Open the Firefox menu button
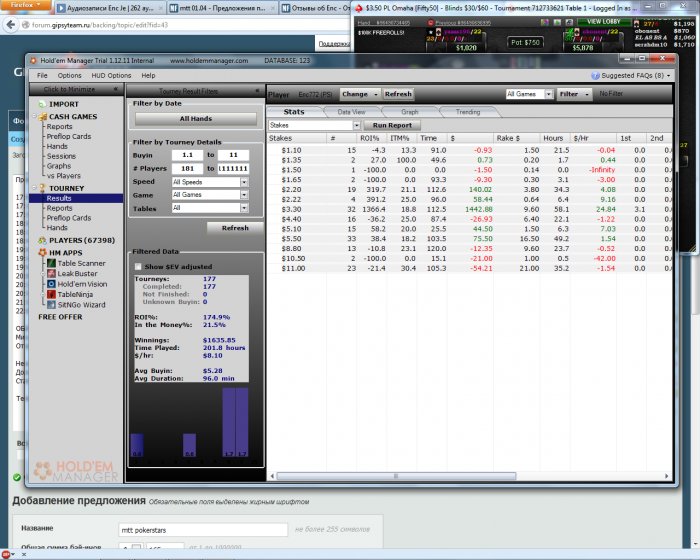 tap(25, 5)
